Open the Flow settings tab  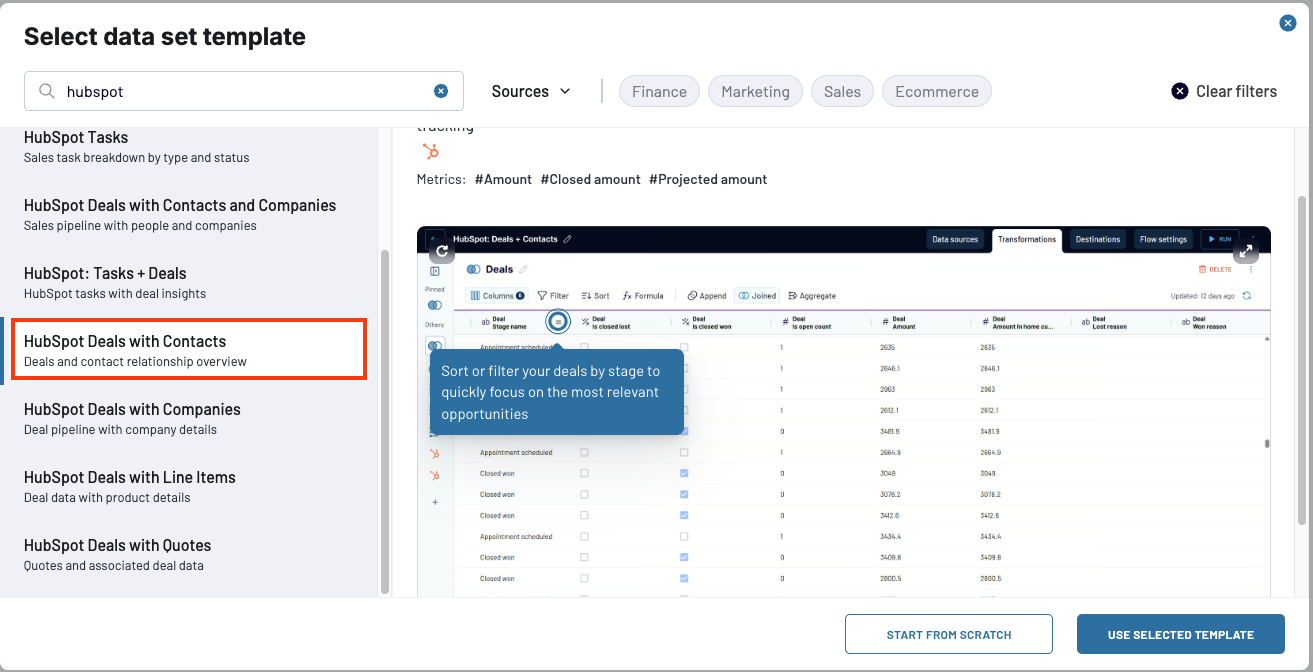pos(1163,240)
